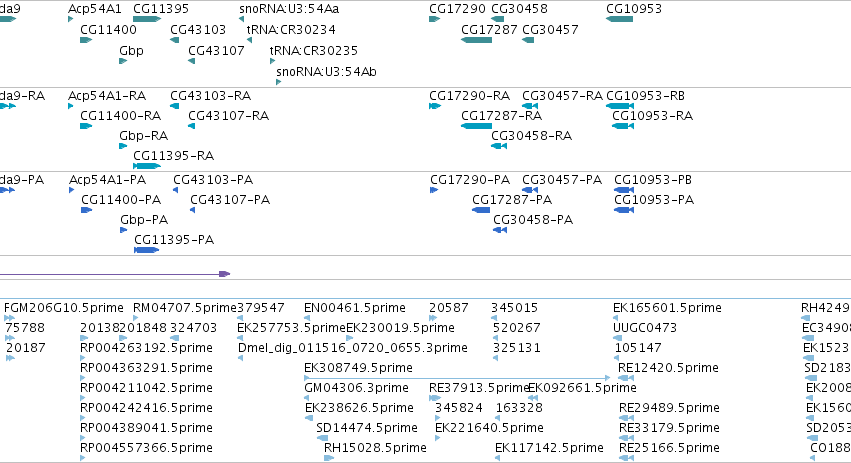Select the Acp54A1 gene label
This screenshot has width=851, height=463.
[94, 9]
